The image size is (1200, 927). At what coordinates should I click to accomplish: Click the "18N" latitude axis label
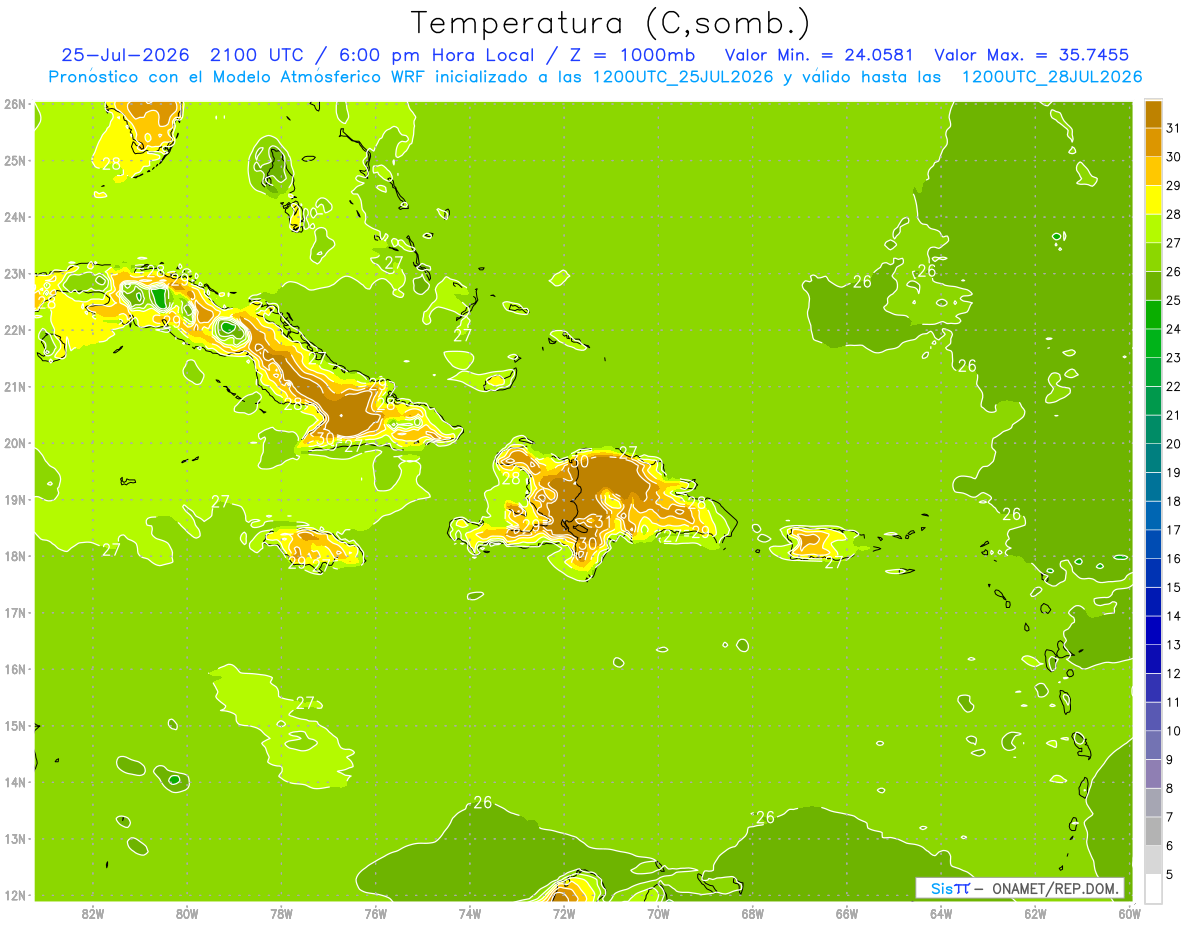(15, 556)
